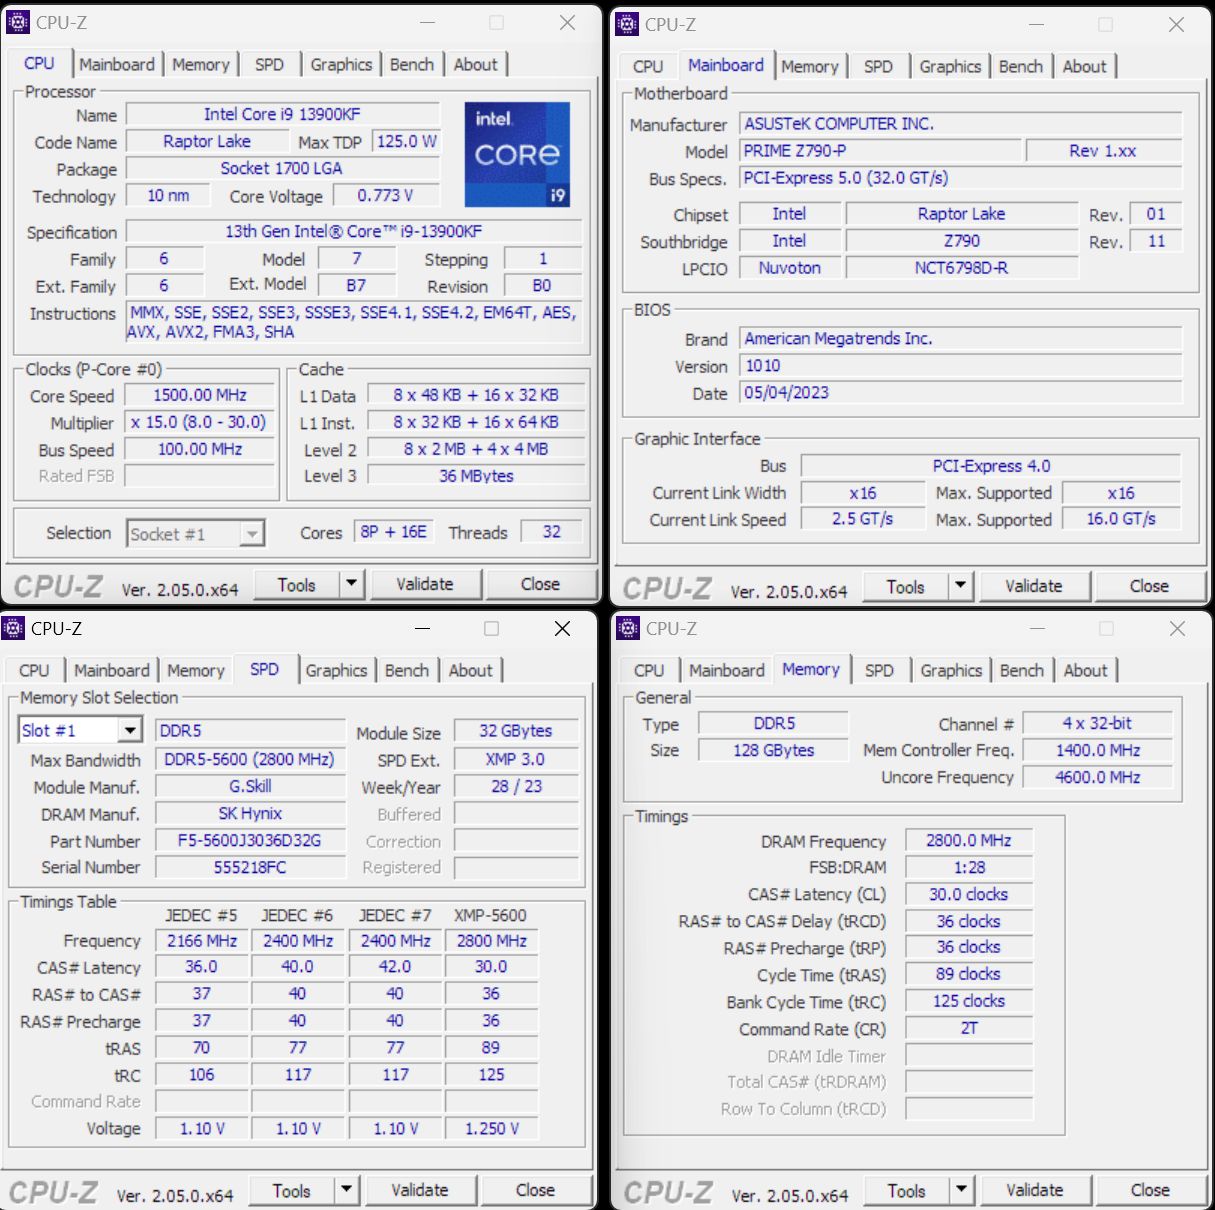Image resolution: width=1215 pixels, height=1210 pixels.
Task: Click Validate in the Mainboard window
Action: 1034,586
